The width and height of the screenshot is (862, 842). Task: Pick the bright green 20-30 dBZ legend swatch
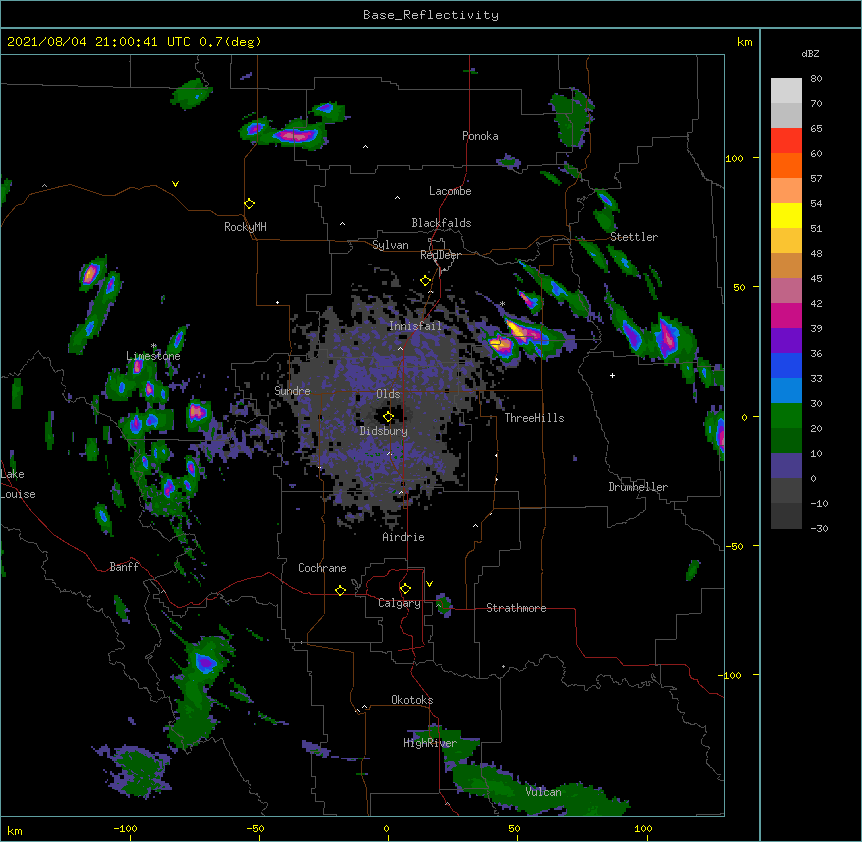point(786,416)
